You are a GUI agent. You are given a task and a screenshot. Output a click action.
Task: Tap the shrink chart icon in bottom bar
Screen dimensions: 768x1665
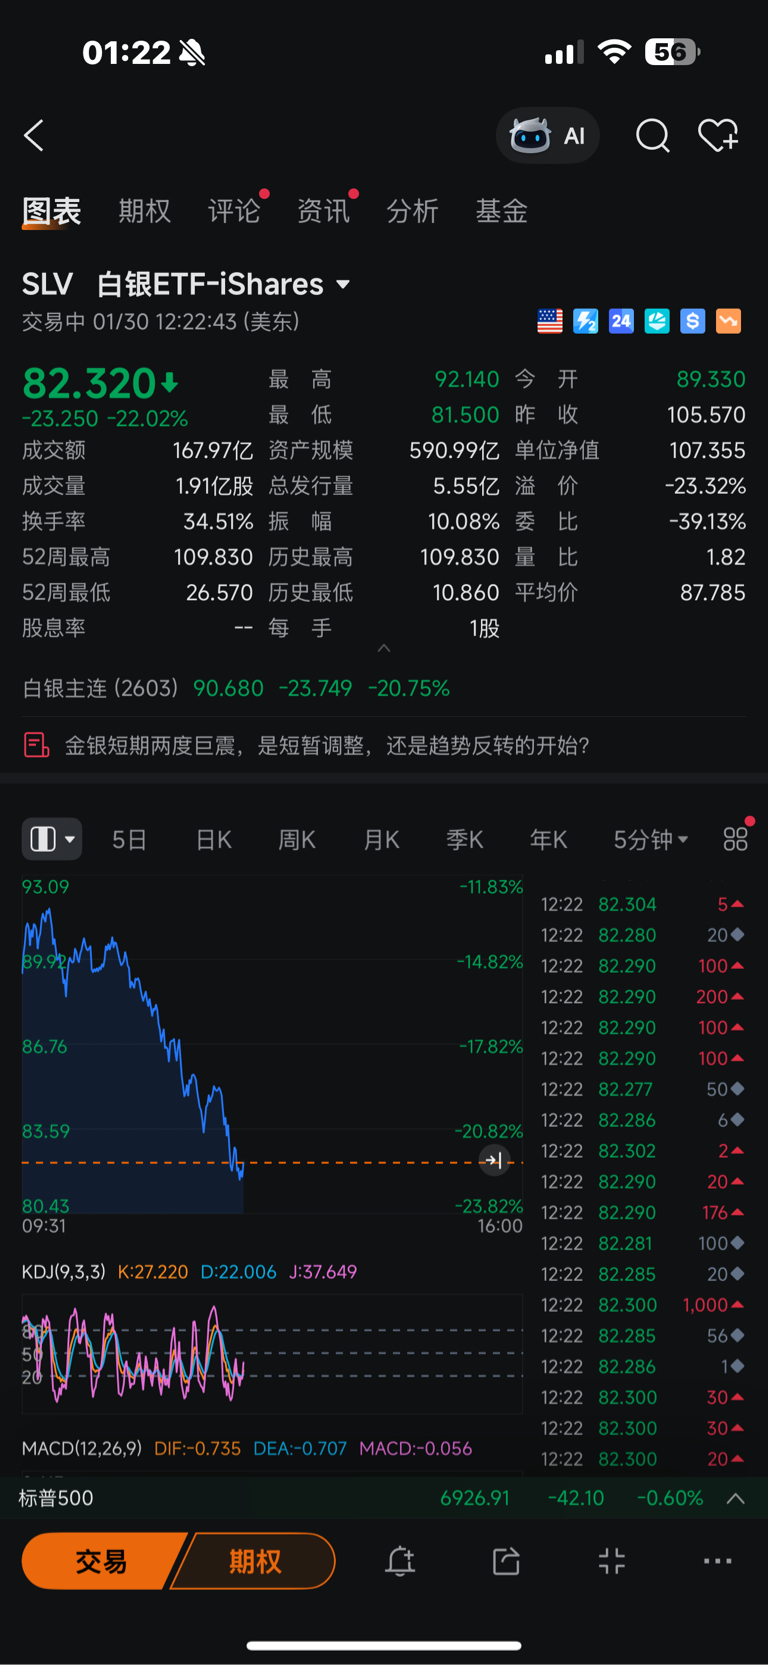click(612, 1561)
